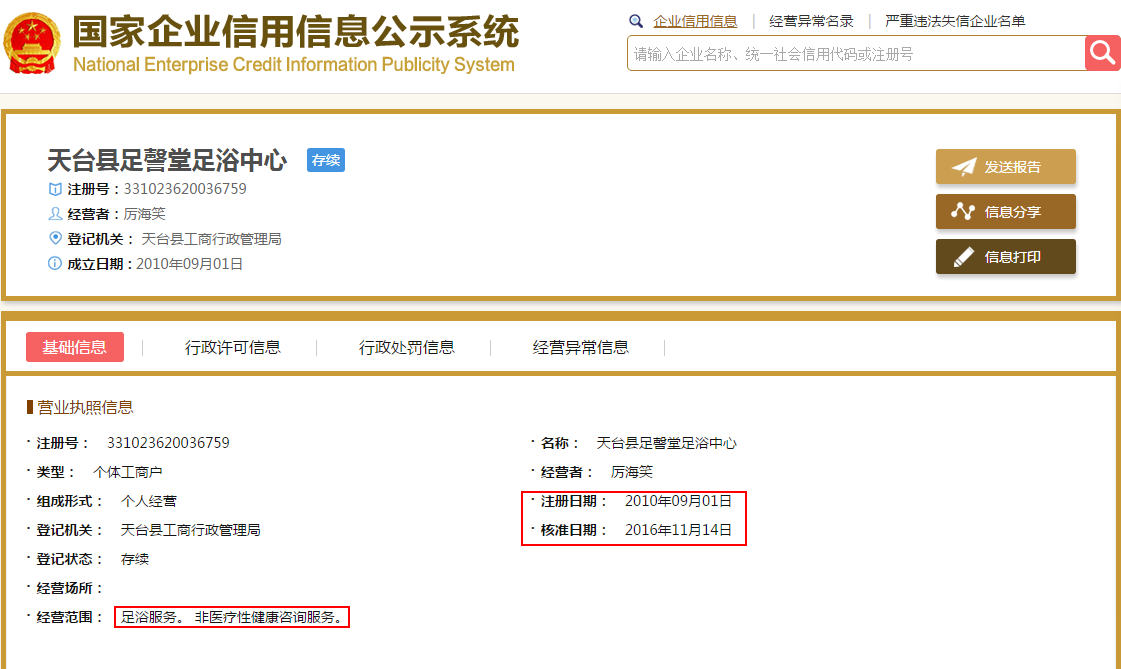Click the 国家企业信用信息公示系统 site title
Screen dimensions: 1121x669
pyautogui.click(x=296, y=31)
